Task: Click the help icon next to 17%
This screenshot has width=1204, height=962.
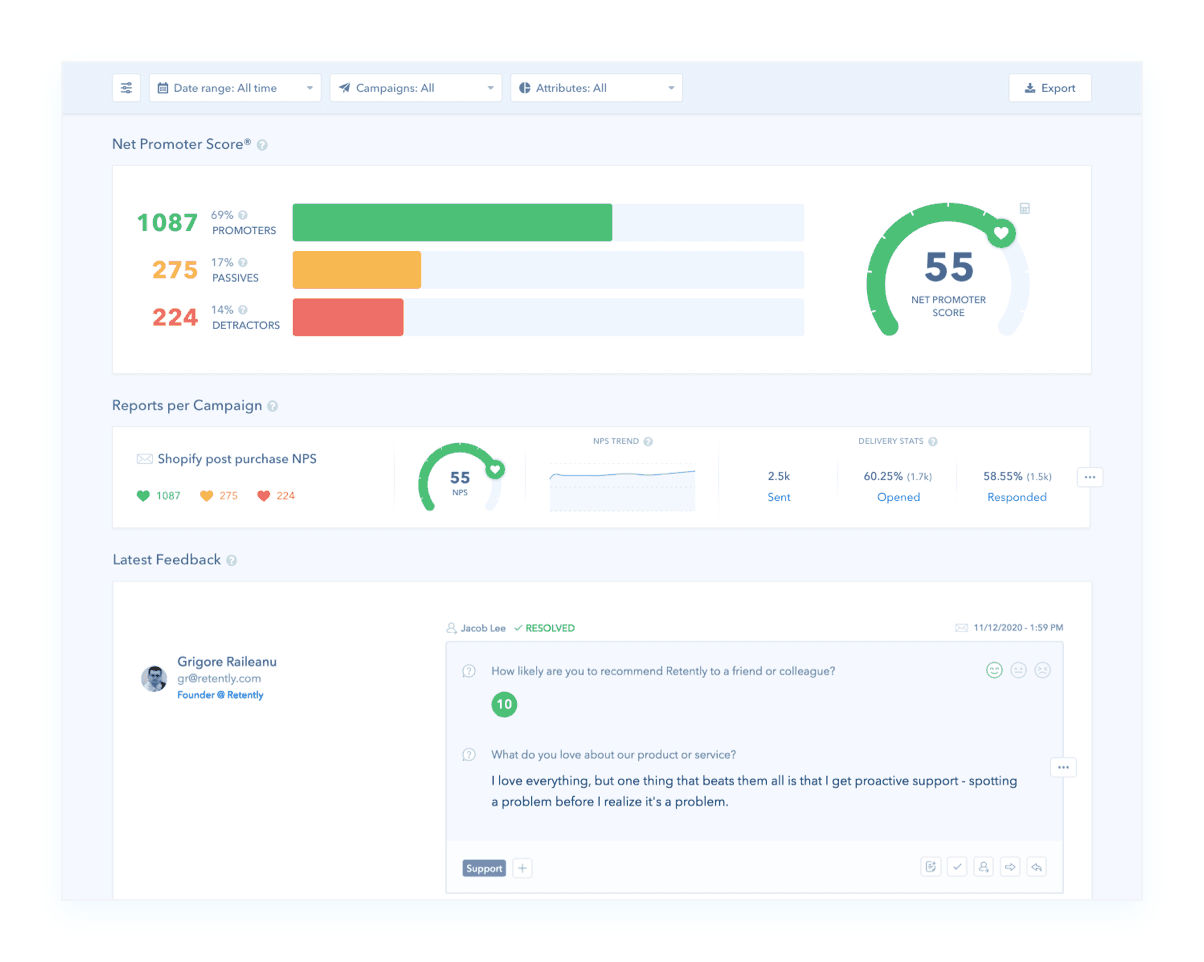Action: coord(243,263)
